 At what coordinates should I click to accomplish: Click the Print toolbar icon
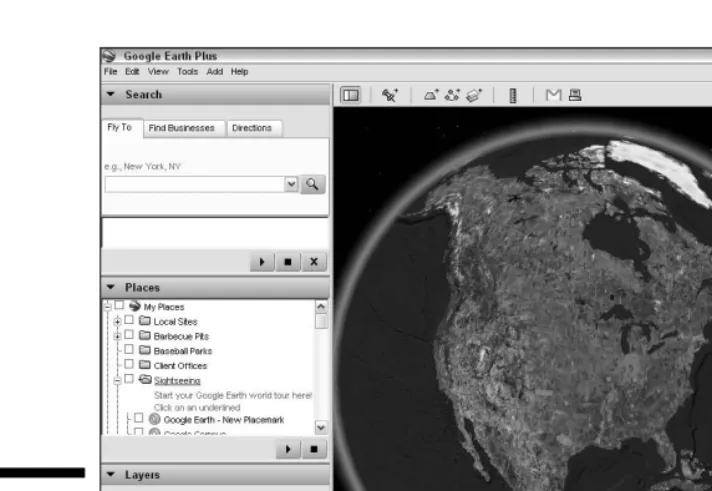[x=575, y=95]
